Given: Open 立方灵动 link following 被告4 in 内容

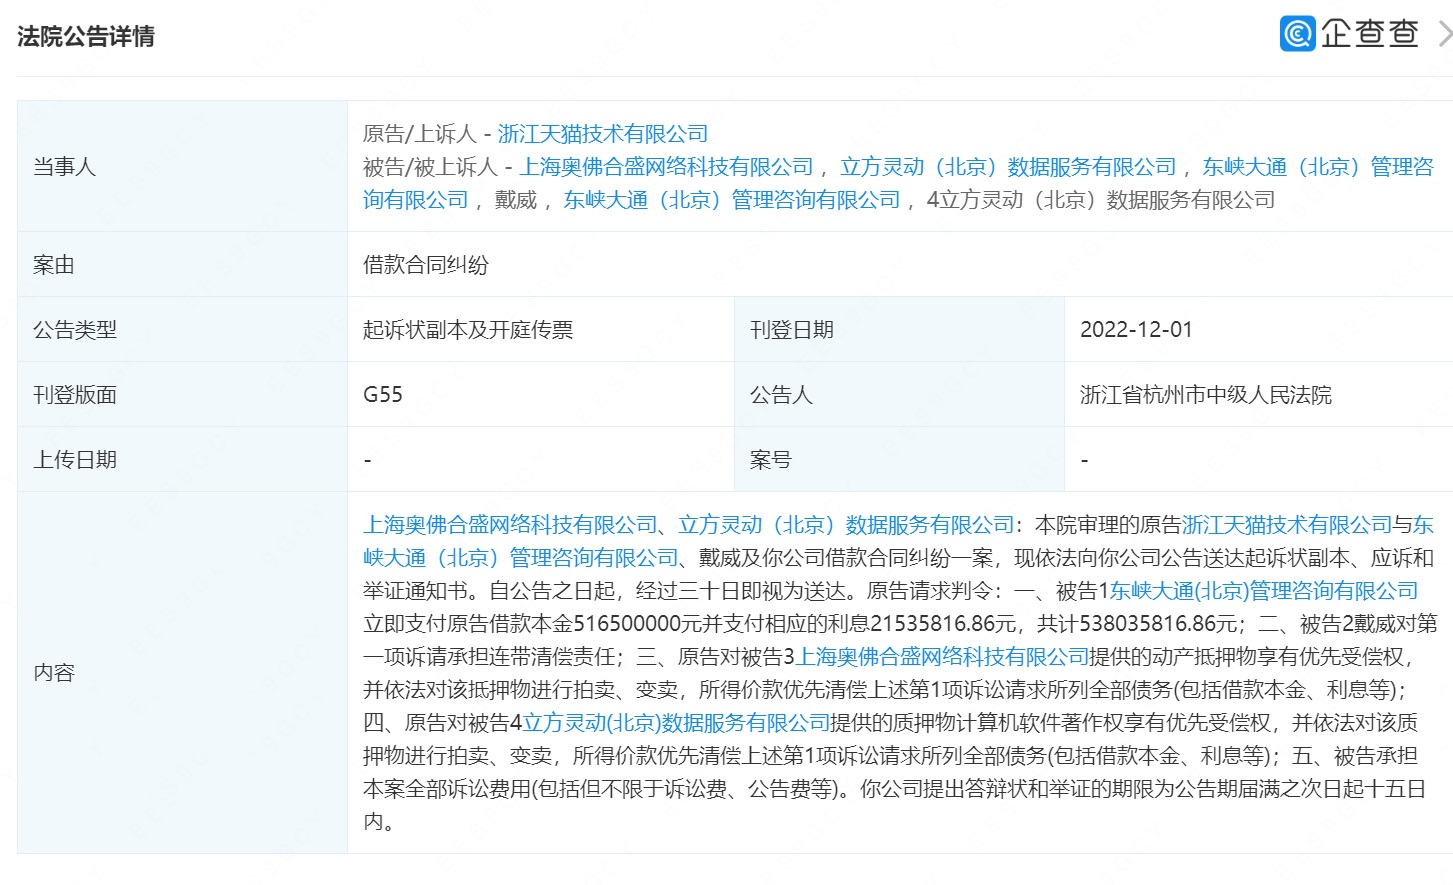Looking at the screenshot, I should (676, 723).
